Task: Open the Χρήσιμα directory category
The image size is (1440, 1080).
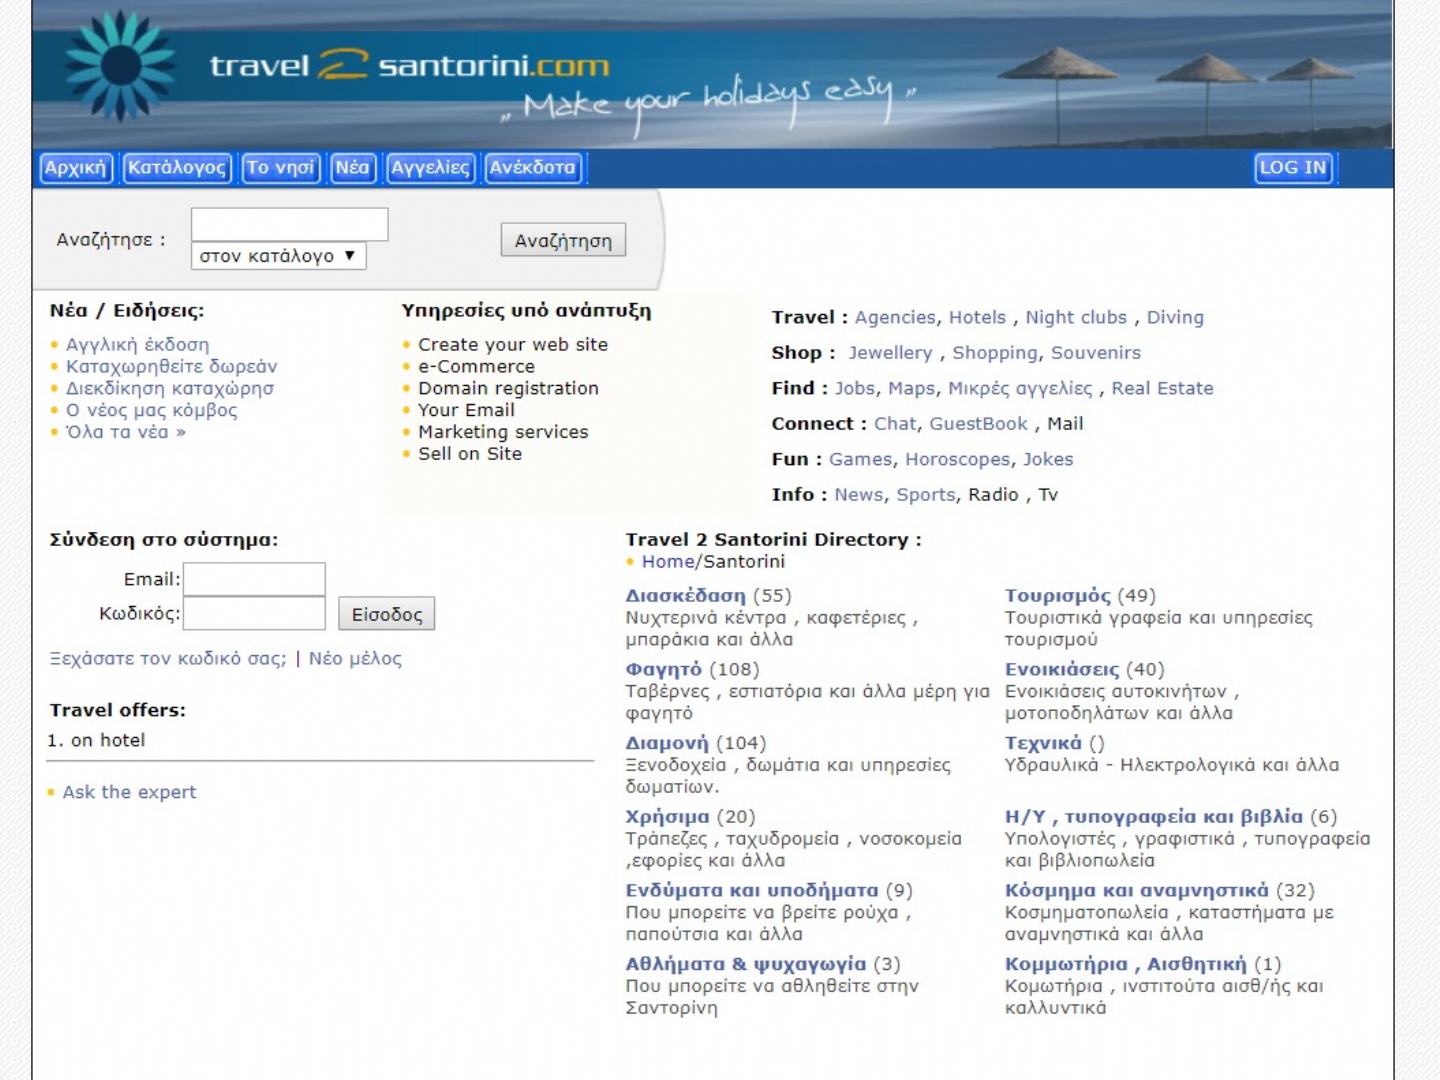Action: point(668,817)
